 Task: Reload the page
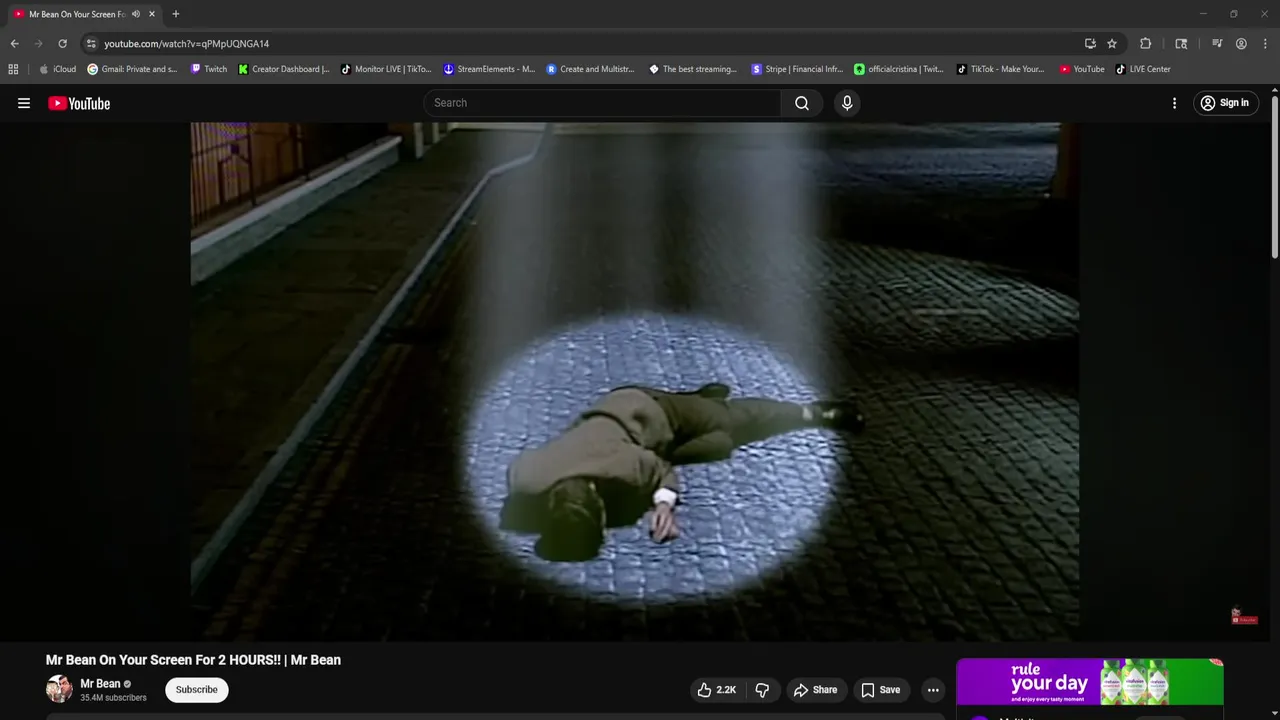62,44
